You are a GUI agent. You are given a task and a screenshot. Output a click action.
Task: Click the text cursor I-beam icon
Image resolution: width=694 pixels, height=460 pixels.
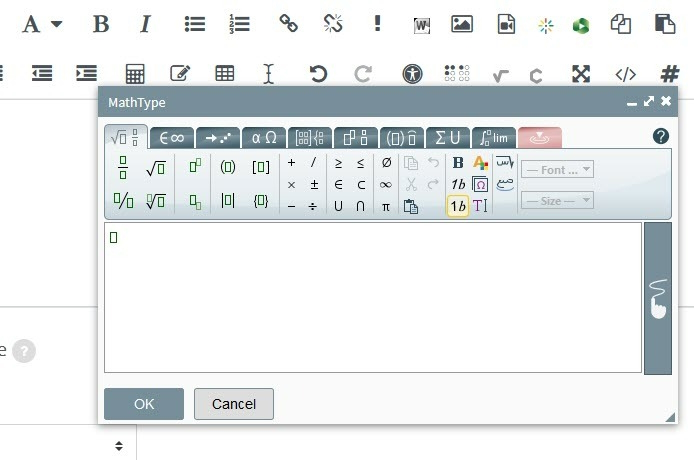point(269,73)
